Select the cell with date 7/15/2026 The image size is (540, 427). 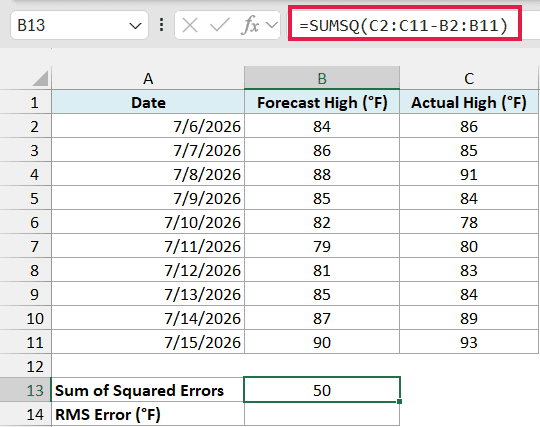tap(148, 342)
